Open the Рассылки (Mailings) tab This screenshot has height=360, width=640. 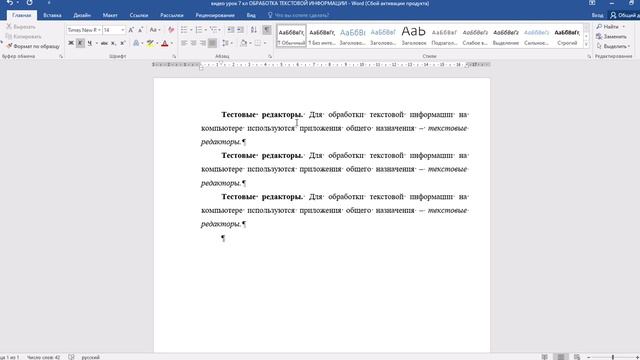(x=172, y=15)
